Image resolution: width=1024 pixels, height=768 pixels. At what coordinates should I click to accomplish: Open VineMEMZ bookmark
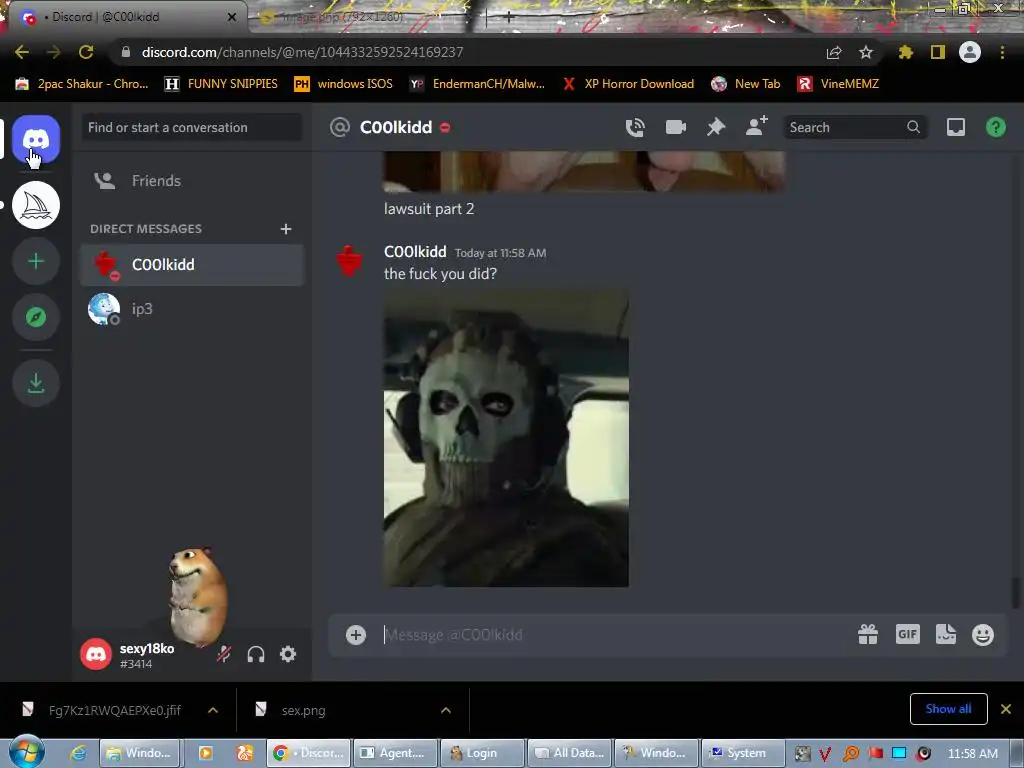tap(839, 84)
